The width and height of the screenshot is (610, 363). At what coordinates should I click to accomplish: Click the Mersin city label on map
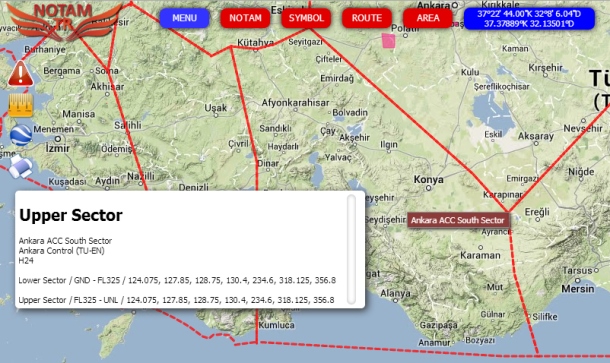[578, 289]
